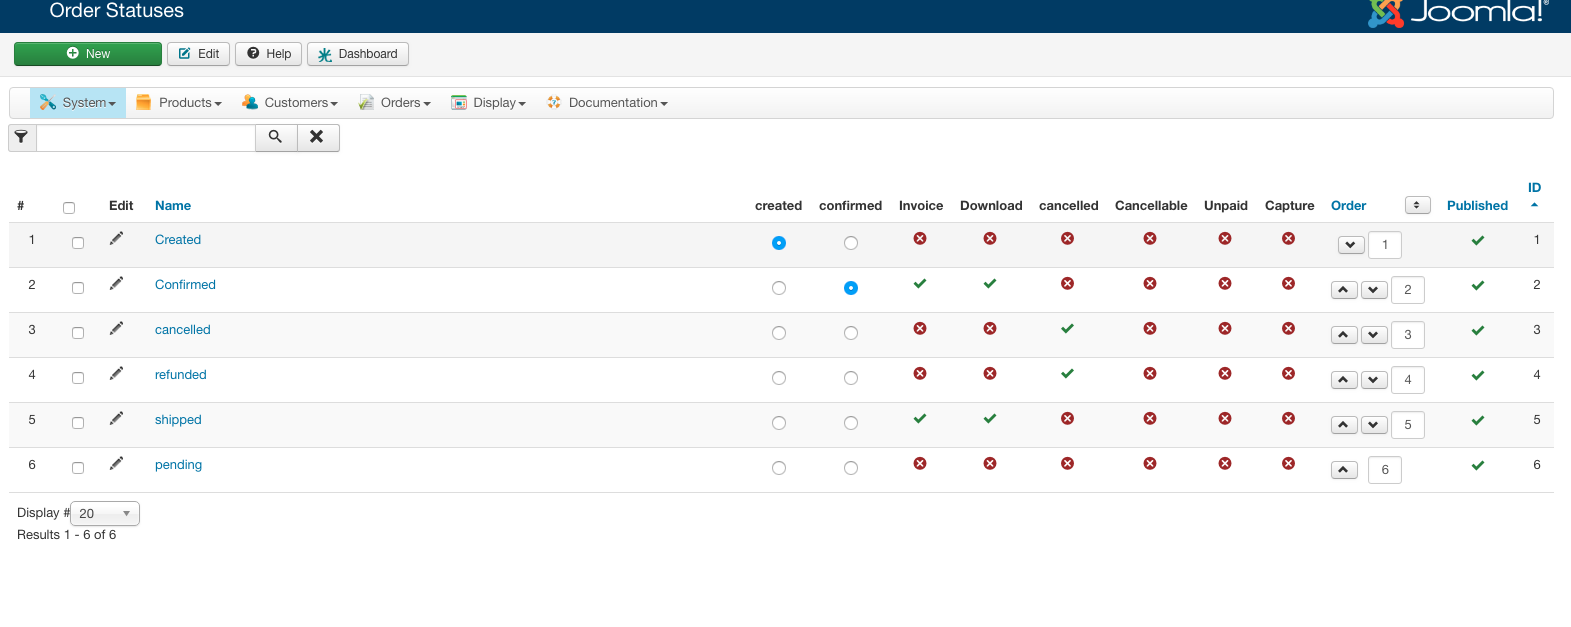Click the filter funnel icon

(x=22, y=137)
